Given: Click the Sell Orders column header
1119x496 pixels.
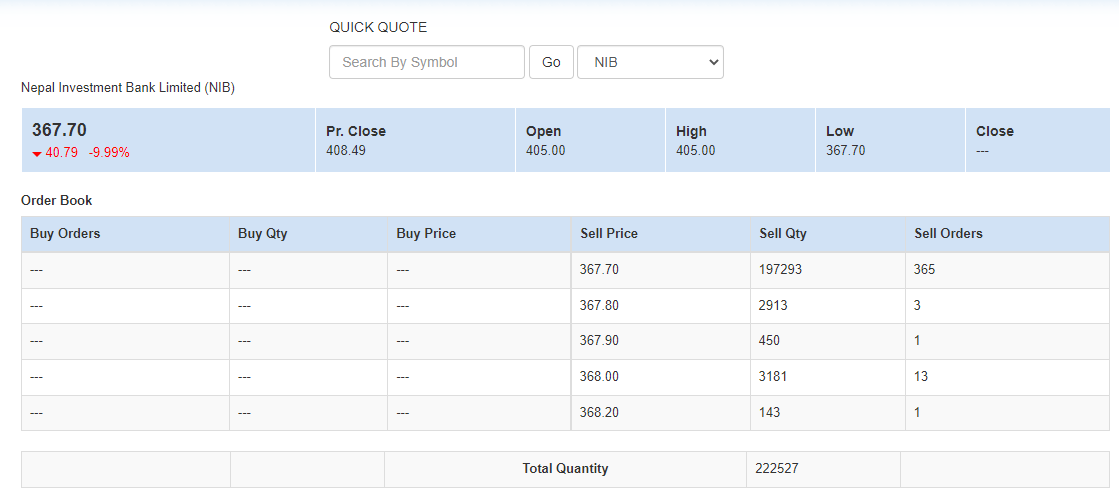Looking at the screenshot, I should (x=948, y=234).
